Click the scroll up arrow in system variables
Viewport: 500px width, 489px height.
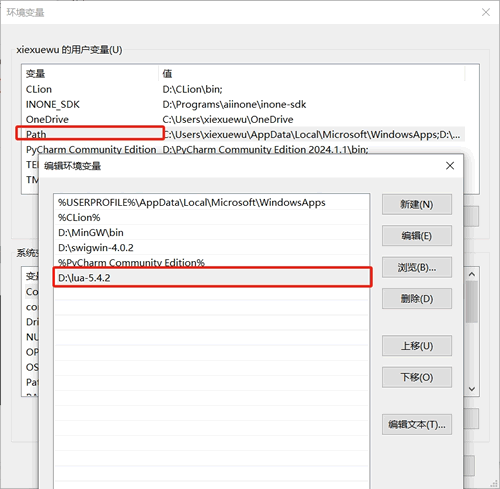pyautogui.click(x=472, y=274)
